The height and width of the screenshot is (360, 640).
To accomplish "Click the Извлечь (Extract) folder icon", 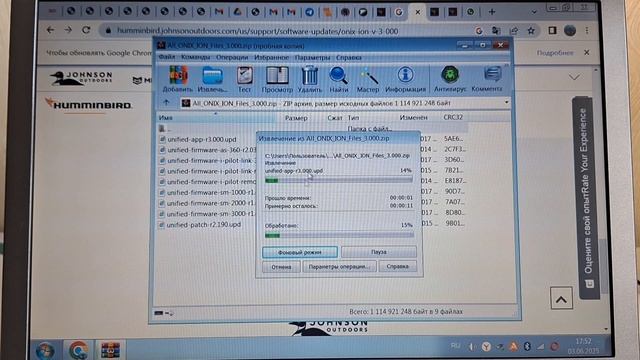I will (212, 79).
